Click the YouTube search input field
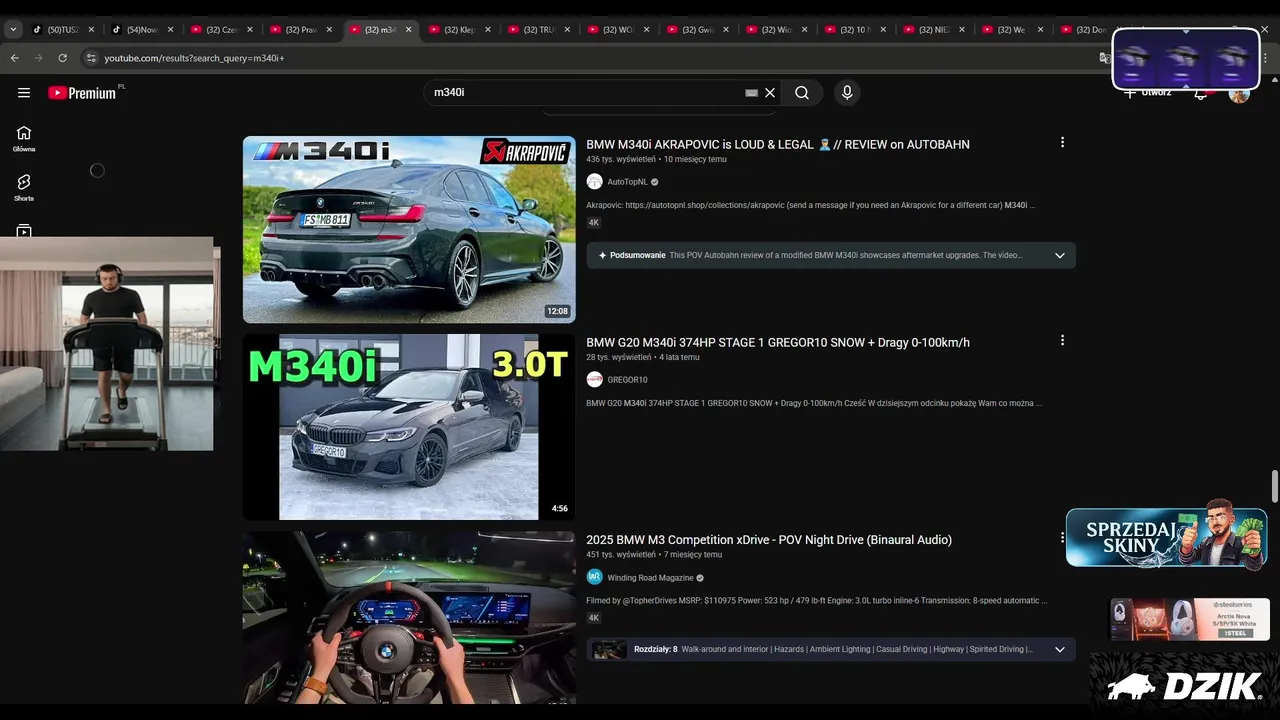 tap(585, 93)
